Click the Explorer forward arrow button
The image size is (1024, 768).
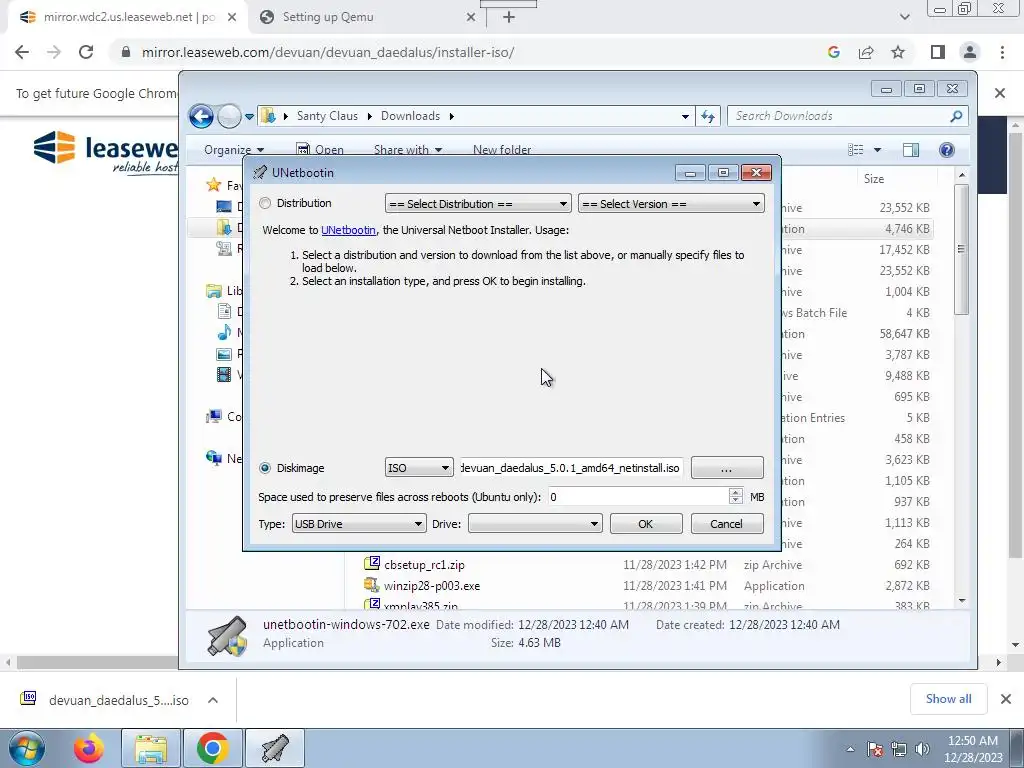[229, 116]
